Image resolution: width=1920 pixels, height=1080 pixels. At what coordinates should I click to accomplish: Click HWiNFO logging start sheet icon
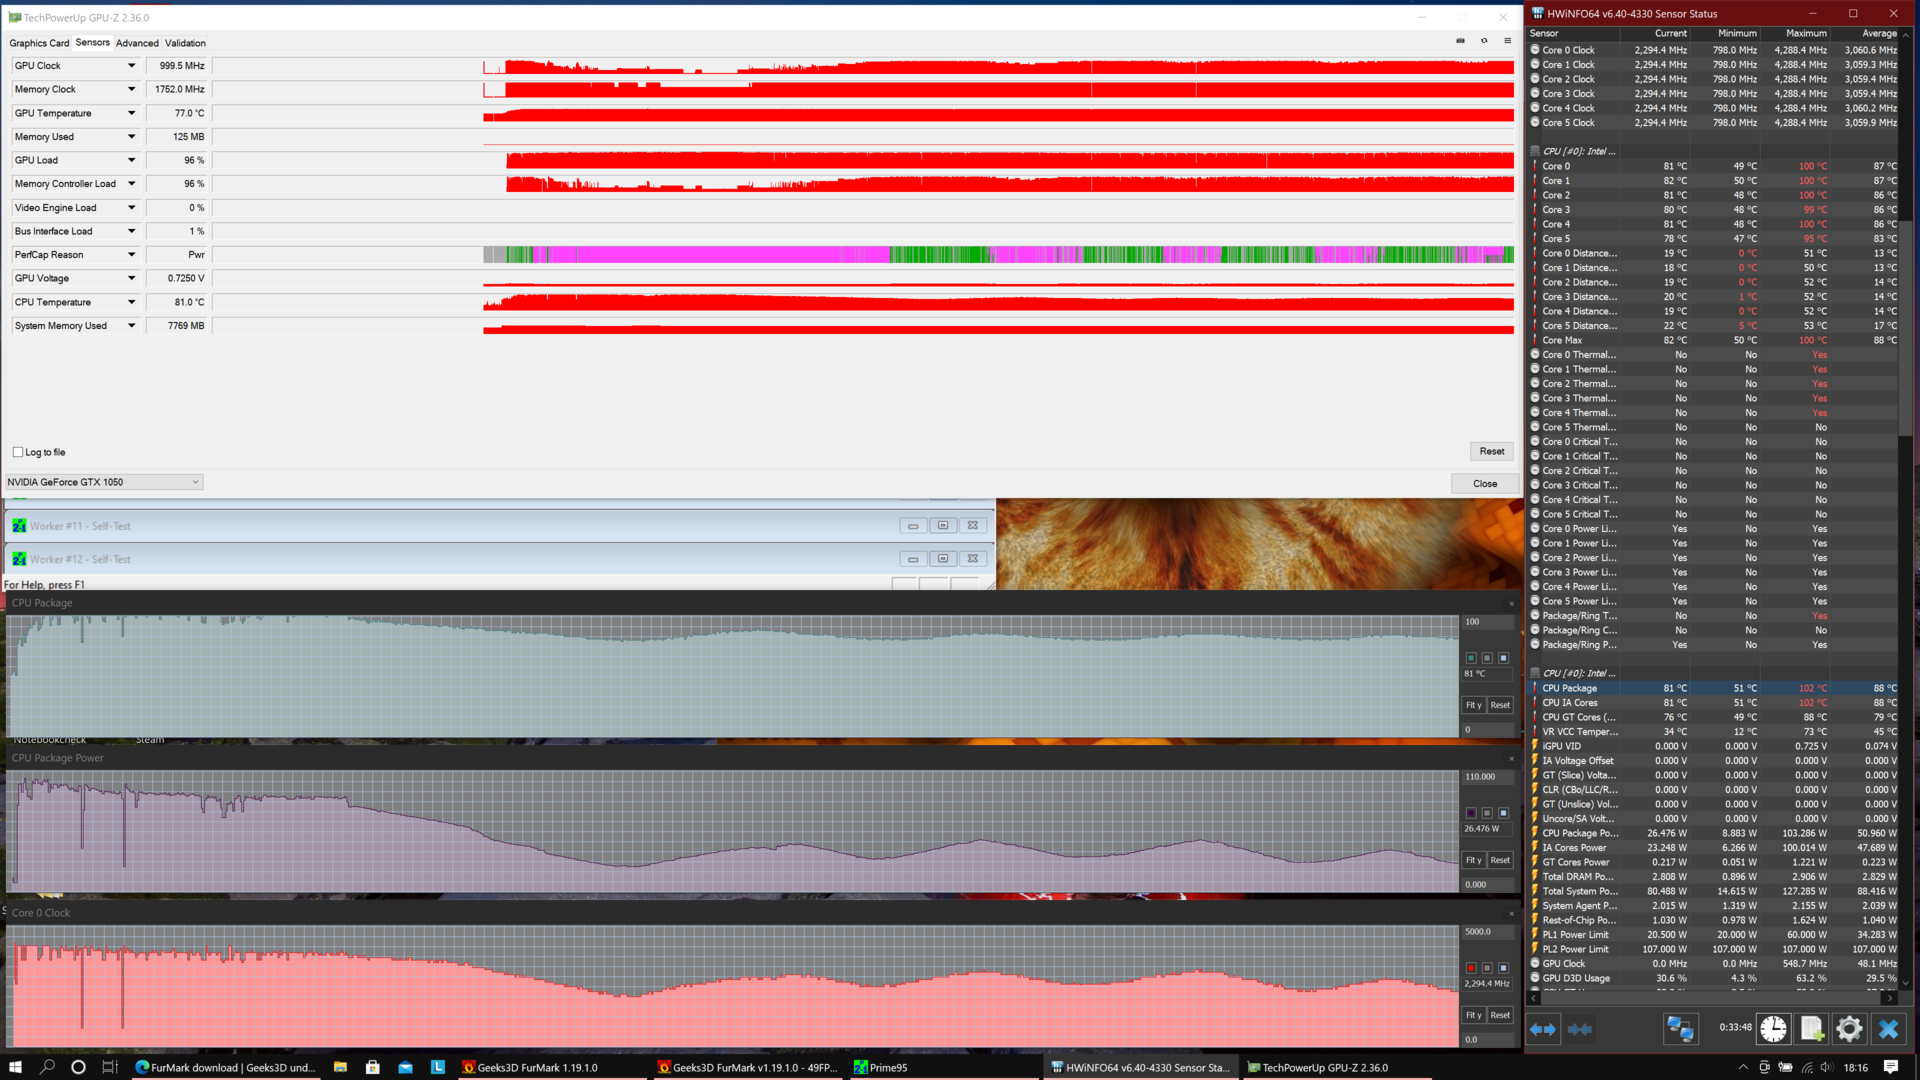click(1811, 1028)
